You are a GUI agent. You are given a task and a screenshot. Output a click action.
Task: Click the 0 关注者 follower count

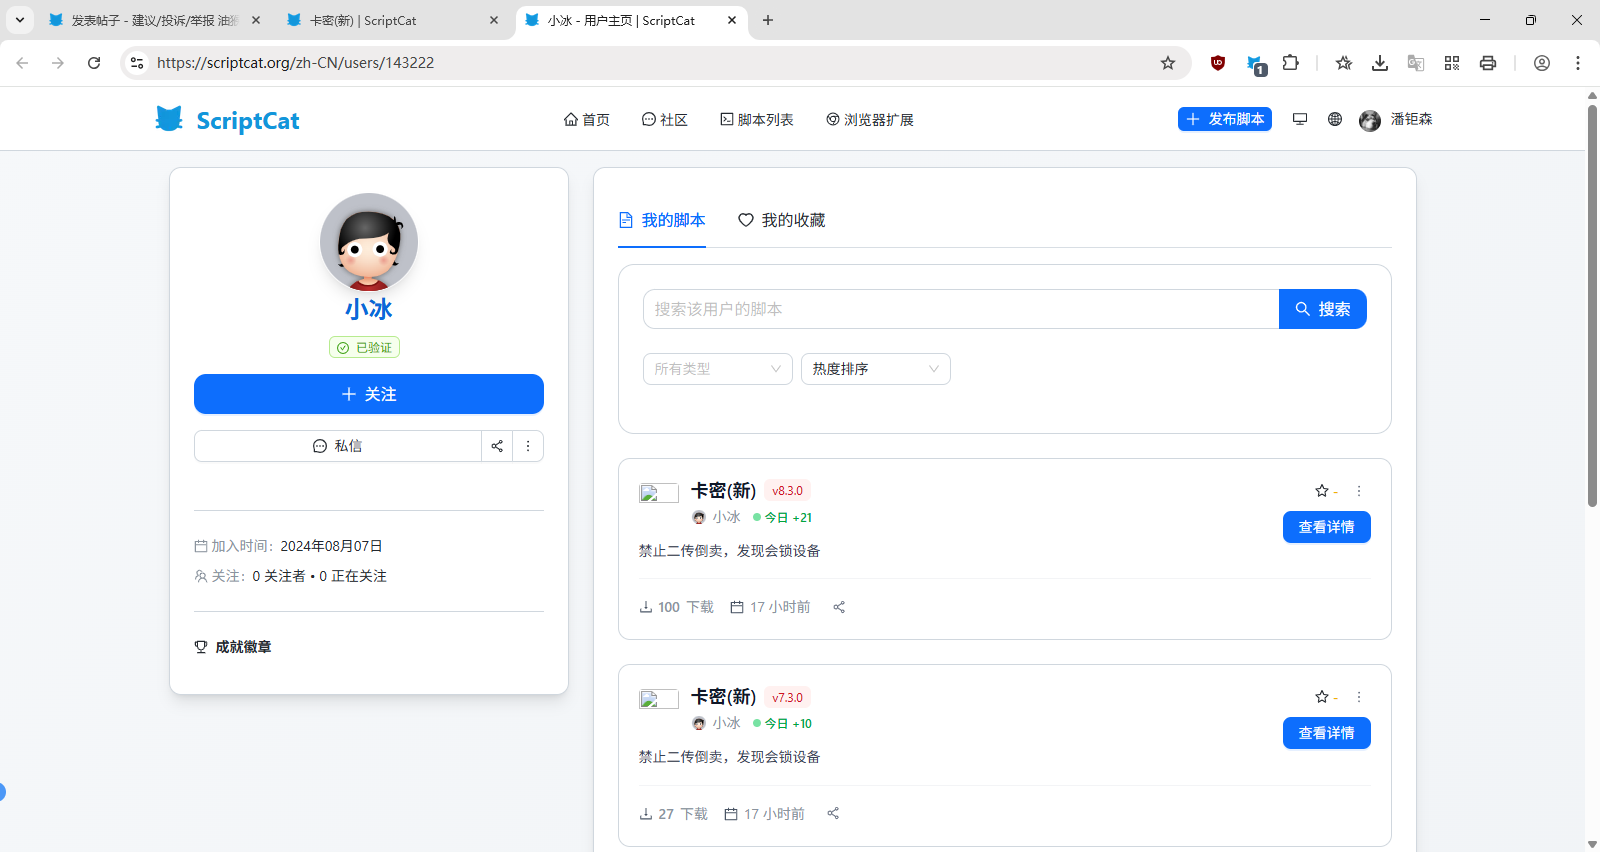pos(279,576)
